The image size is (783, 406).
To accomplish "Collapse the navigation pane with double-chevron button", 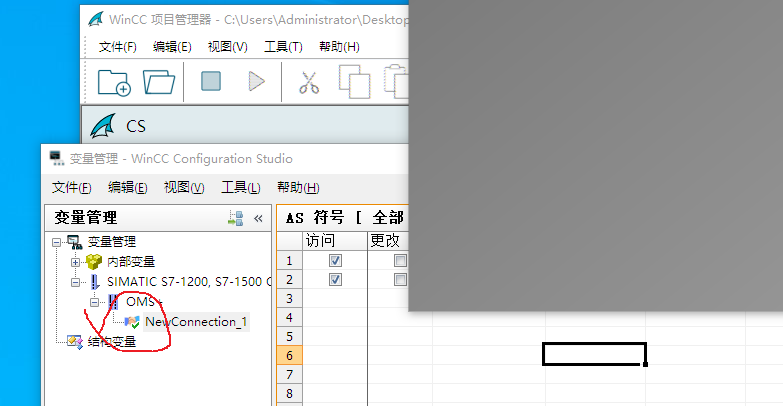I will tap(258, 218).
